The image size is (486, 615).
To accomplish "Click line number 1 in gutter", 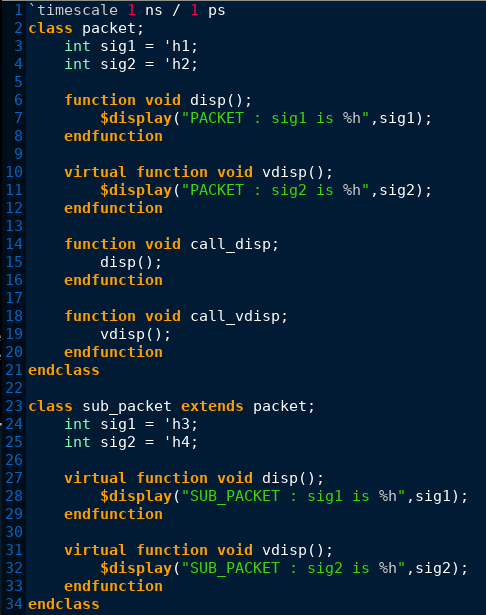I will (x=18, y=10).
